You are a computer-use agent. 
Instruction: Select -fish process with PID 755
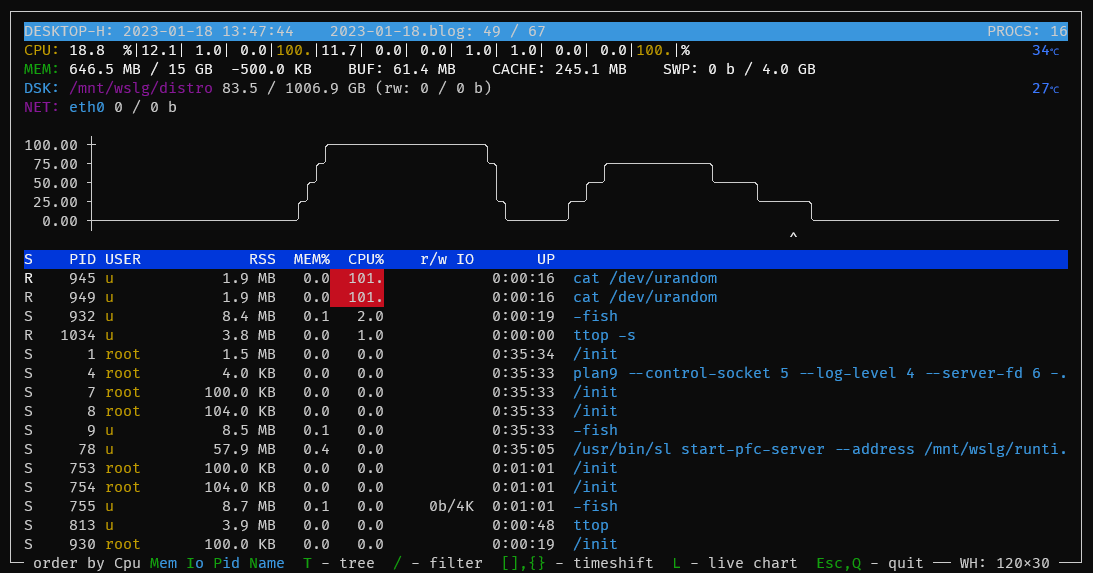pos(546,506)
